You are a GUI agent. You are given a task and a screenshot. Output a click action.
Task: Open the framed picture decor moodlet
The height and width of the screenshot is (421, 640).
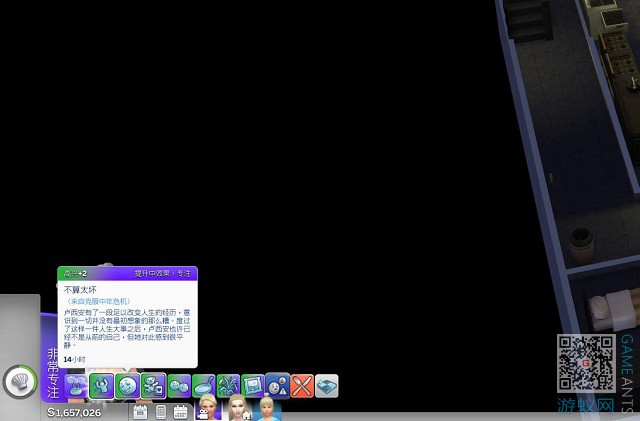click(253, 386)
